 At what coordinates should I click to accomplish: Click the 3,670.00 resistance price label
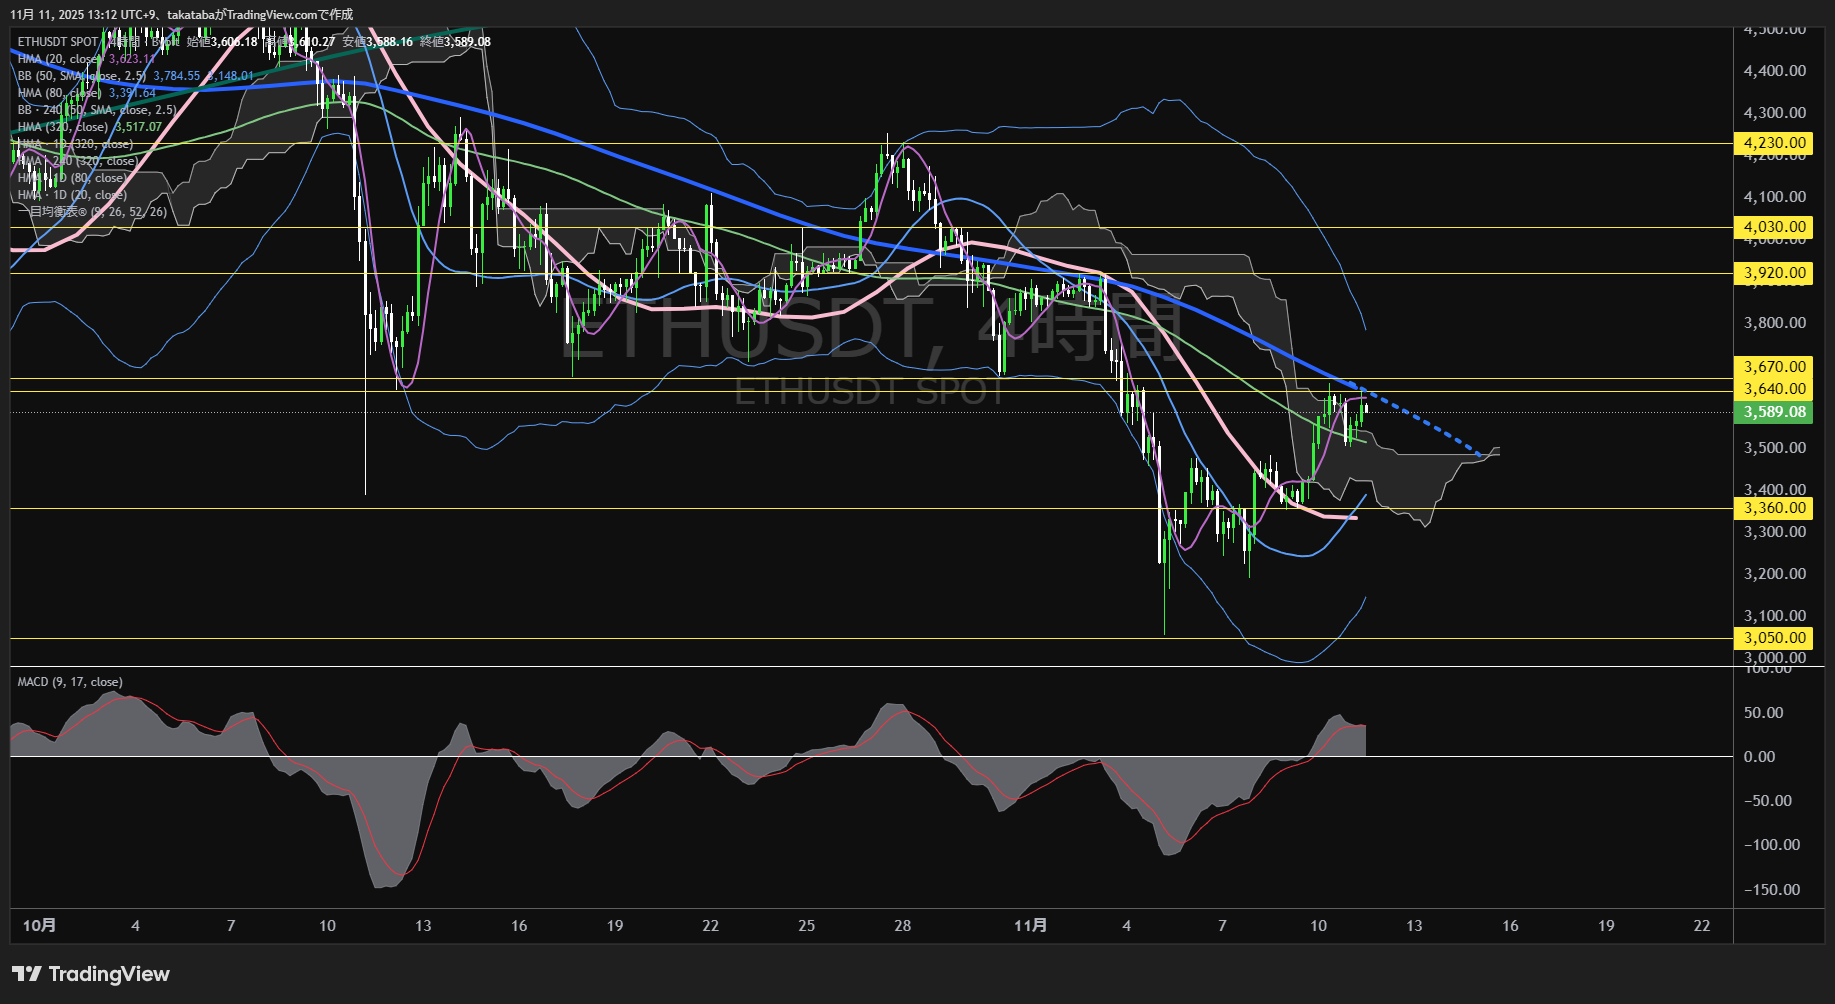point(1774,367)
